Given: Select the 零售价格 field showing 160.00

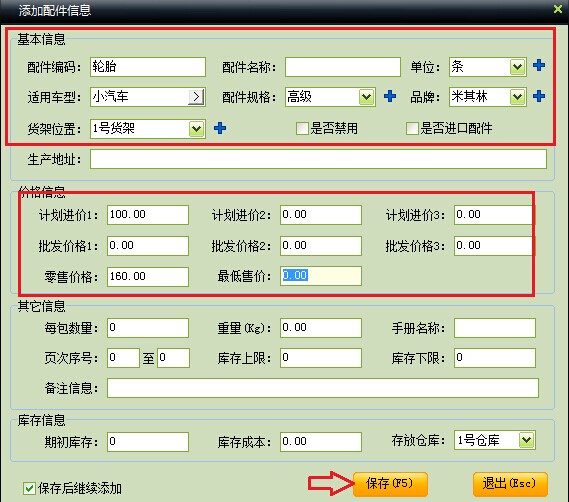Looking at the screenshot, I should [x=148, y=277].
